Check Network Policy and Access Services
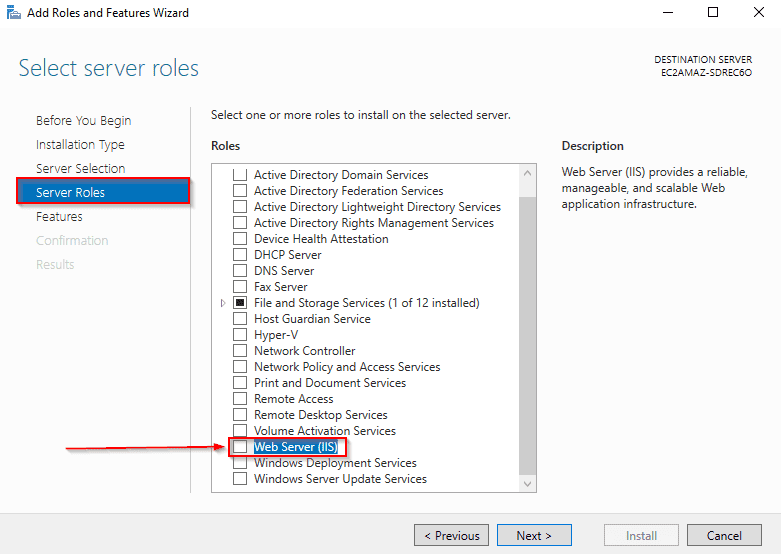This screenshot has width=781, height=554. [240, 367]
